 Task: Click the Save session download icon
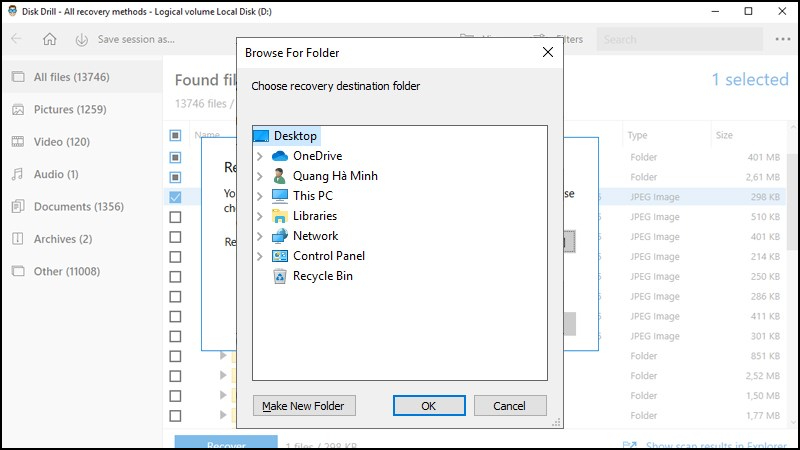(x=81, y=40)
